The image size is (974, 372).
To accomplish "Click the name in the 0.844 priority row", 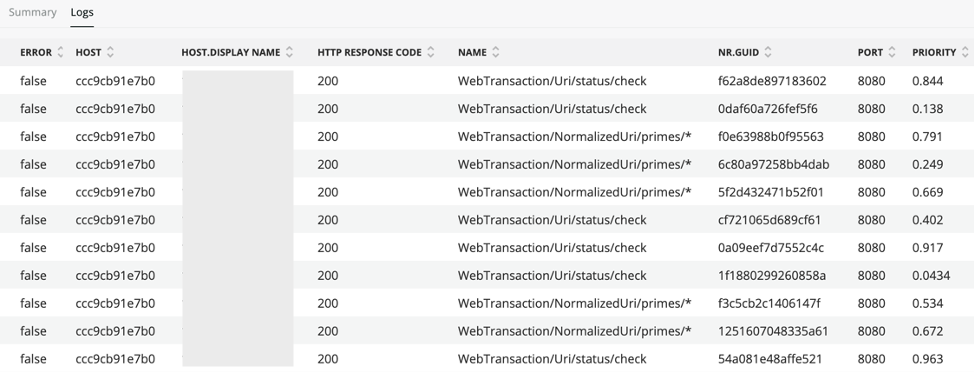I will 552,81.
